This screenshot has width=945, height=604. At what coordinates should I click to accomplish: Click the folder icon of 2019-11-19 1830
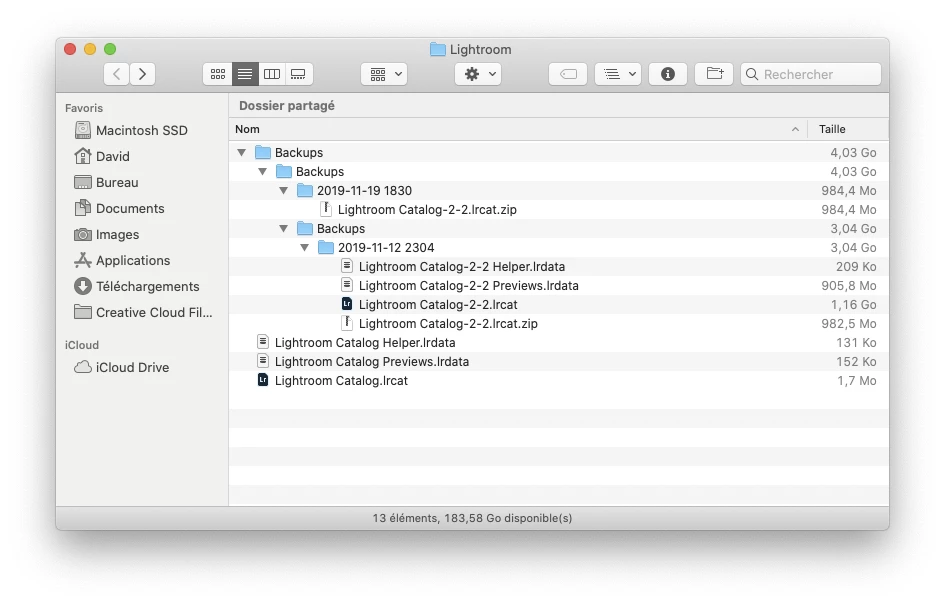point(305,190)
